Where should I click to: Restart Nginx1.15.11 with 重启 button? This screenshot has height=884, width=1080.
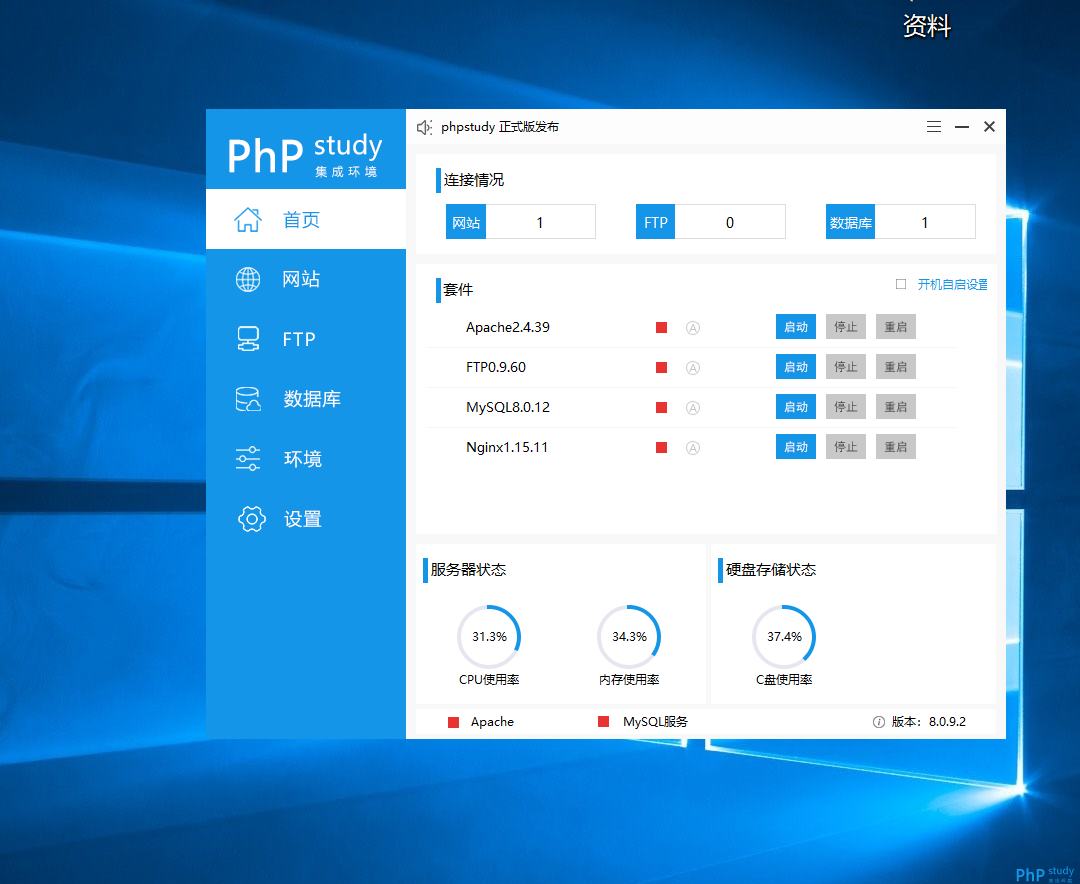point(895,446)
